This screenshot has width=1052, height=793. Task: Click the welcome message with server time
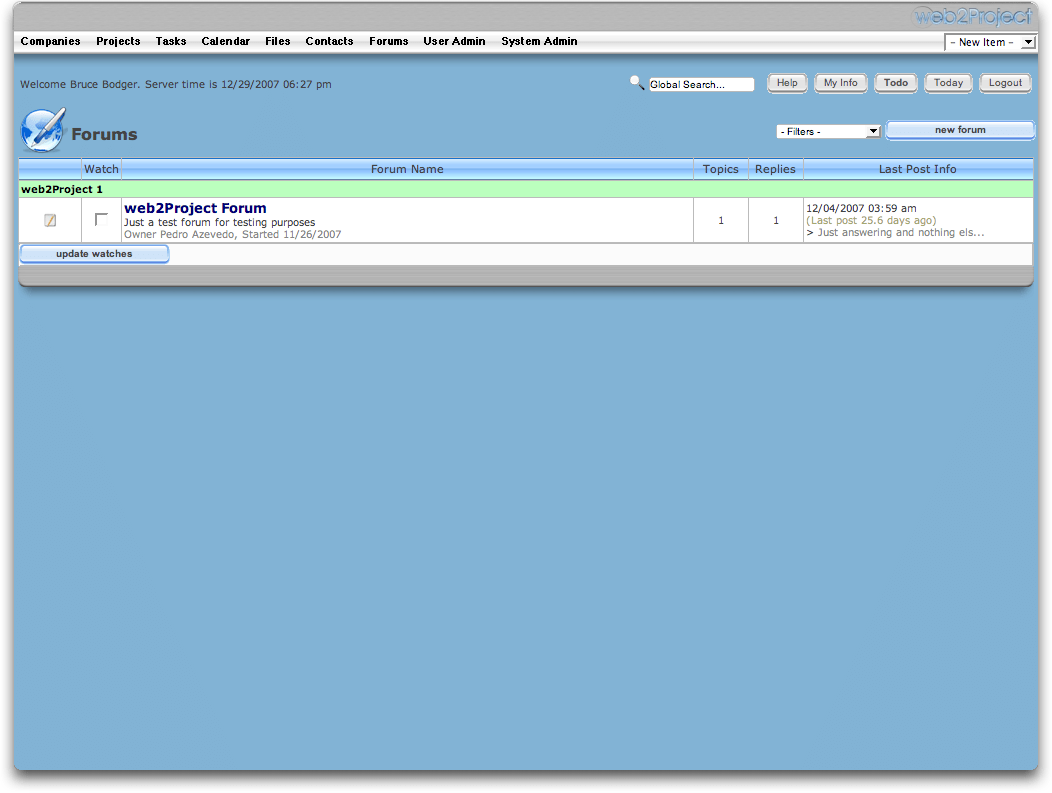tap(176, 85)
